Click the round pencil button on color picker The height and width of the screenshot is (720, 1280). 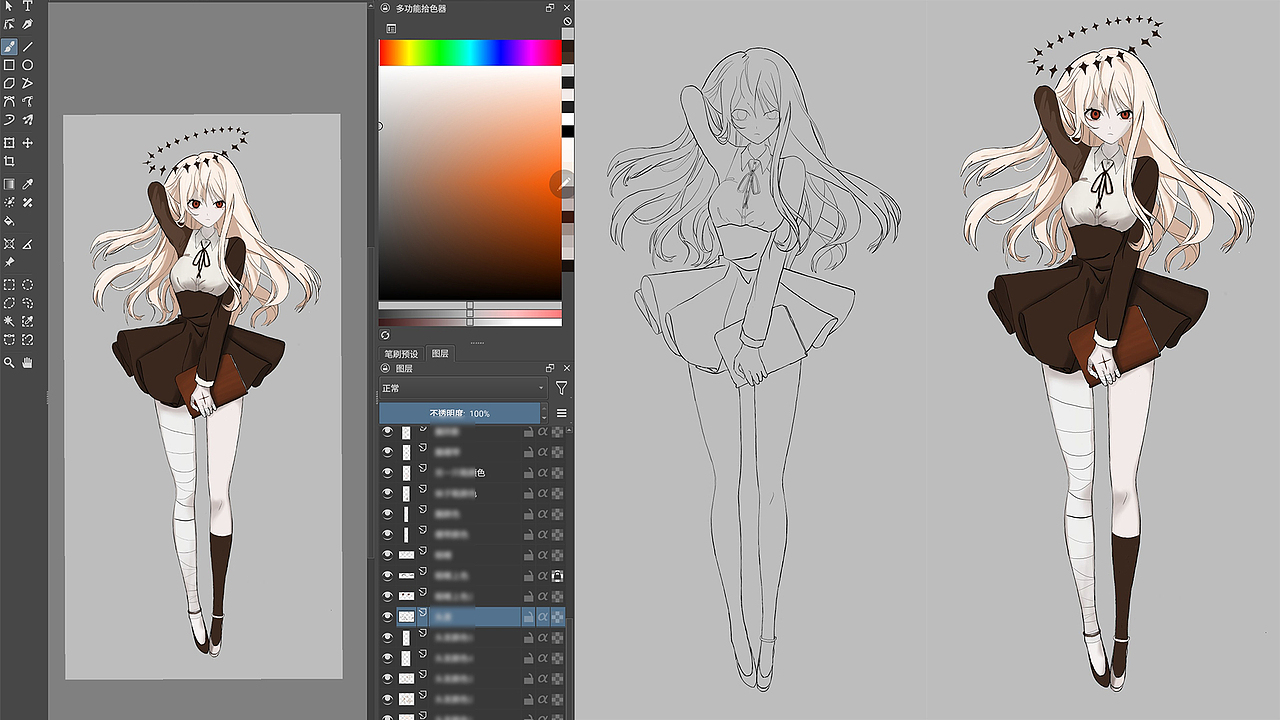(562, 183)
